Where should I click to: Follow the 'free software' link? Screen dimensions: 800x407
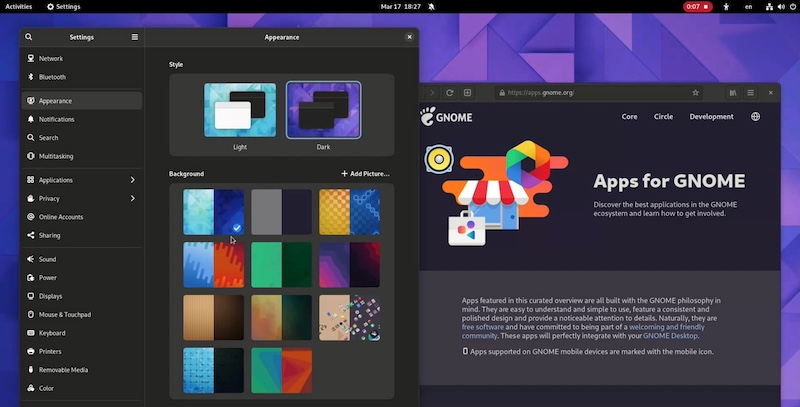483,327
